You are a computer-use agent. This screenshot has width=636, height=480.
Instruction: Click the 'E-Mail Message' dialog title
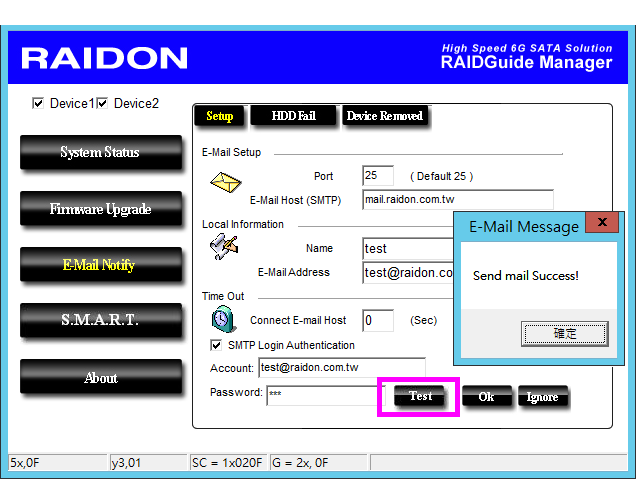click(524, 226)
